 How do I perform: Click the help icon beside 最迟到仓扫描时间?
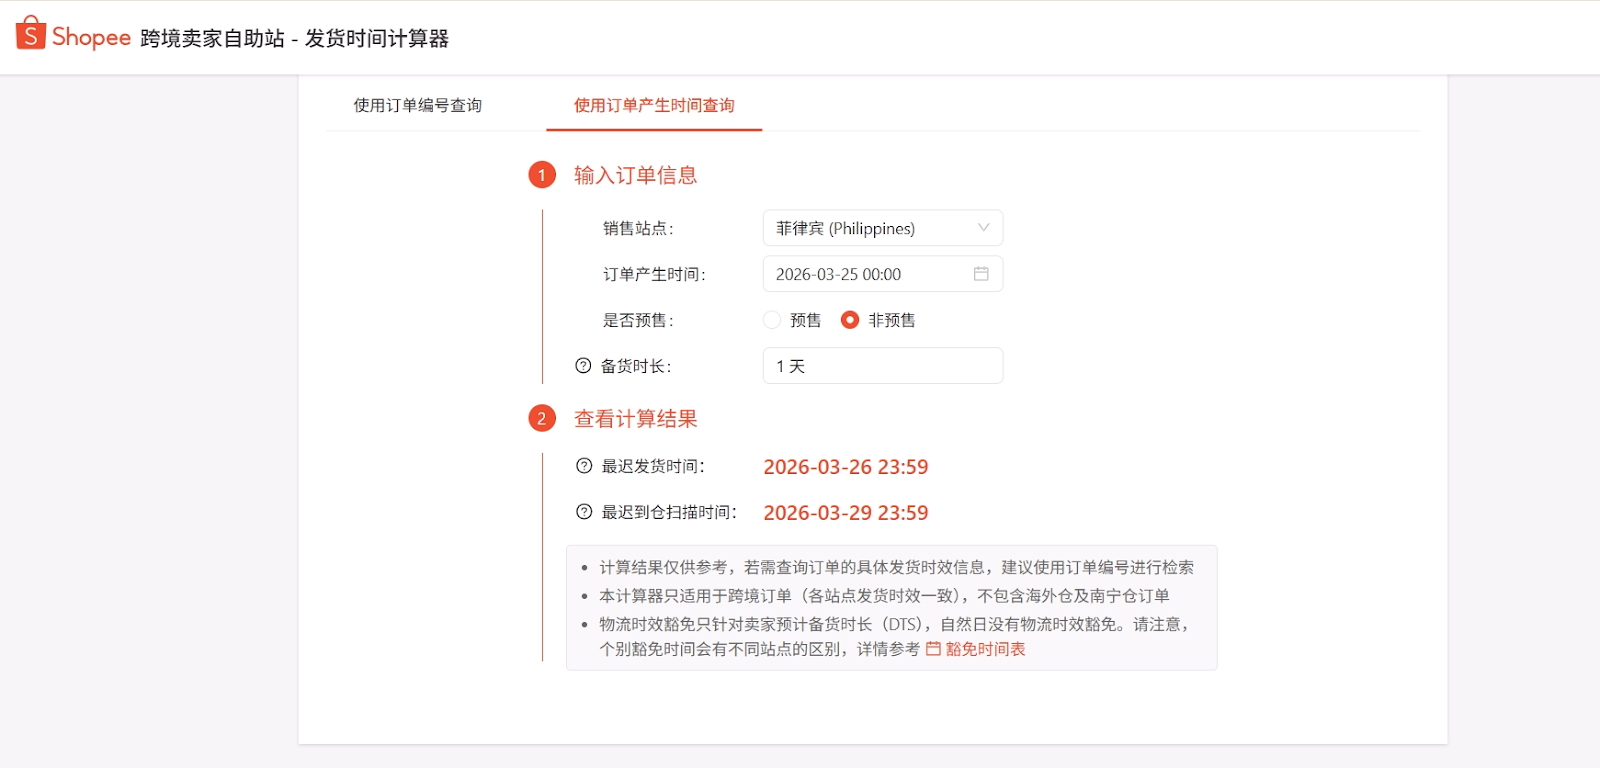[584, 512]
